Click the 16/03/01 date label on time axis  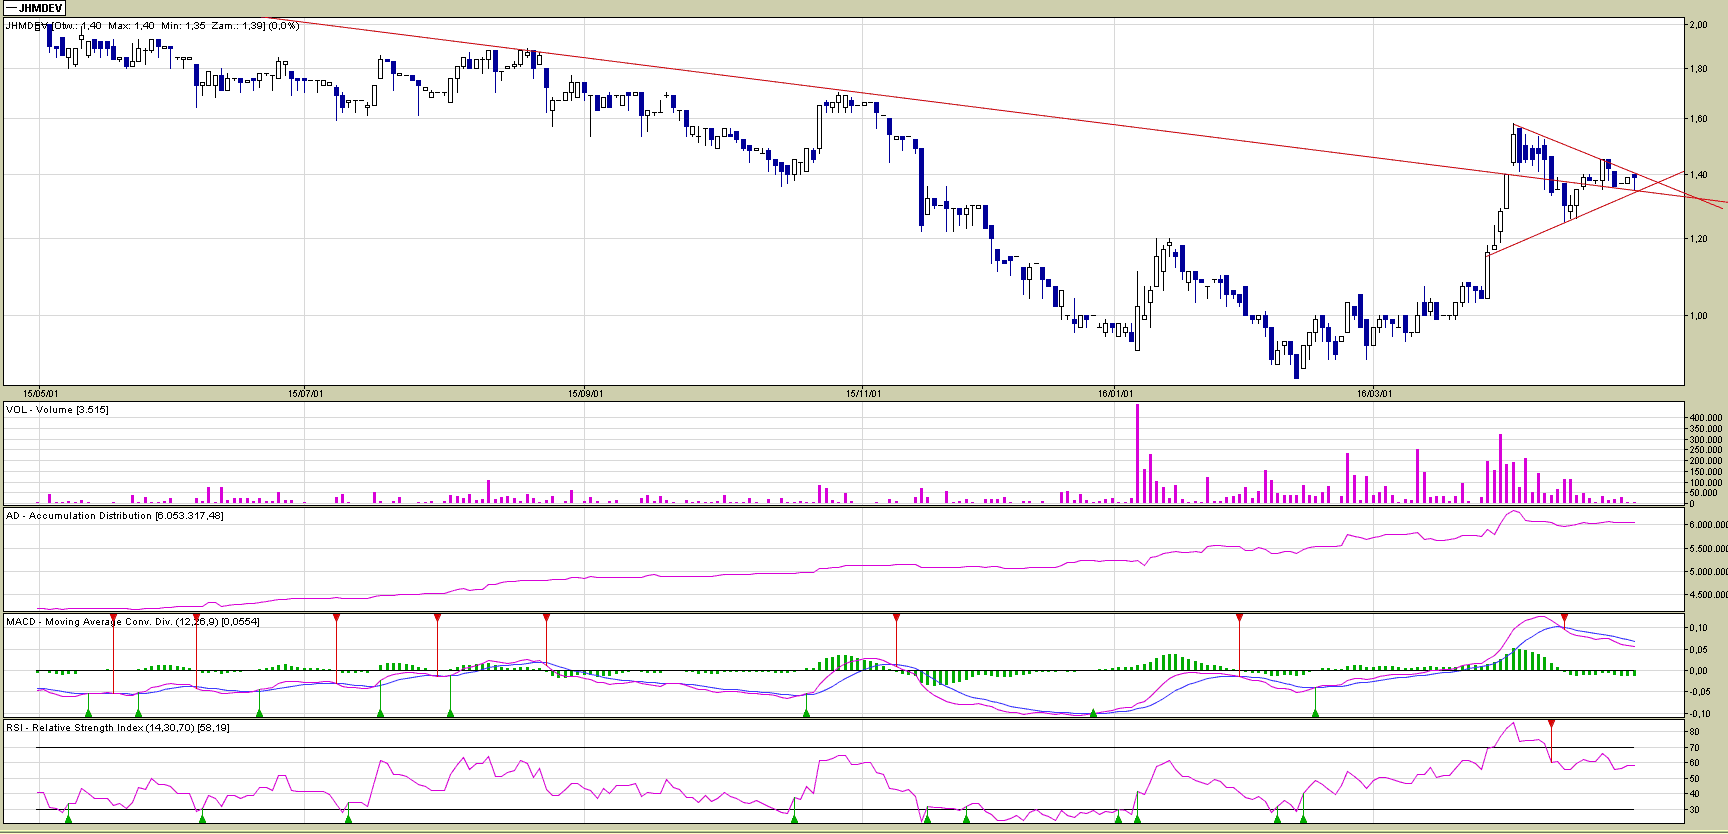(1374, 394)
